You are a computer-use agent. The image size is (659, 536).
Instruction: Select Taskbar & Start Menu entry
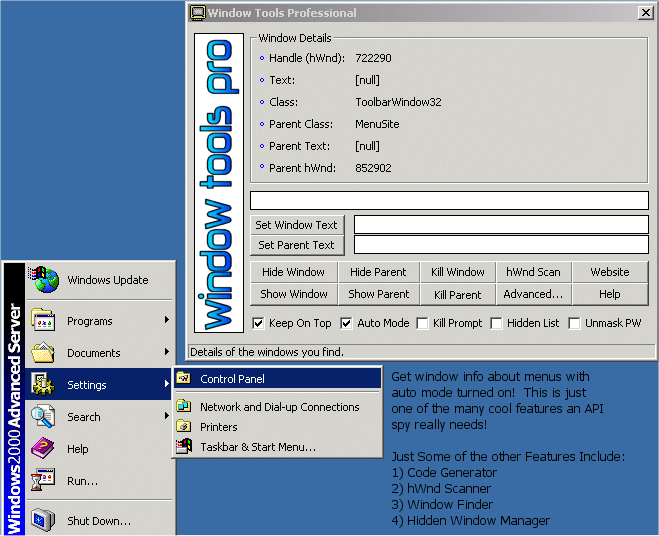pyautogui.click(x=257, y=447)
